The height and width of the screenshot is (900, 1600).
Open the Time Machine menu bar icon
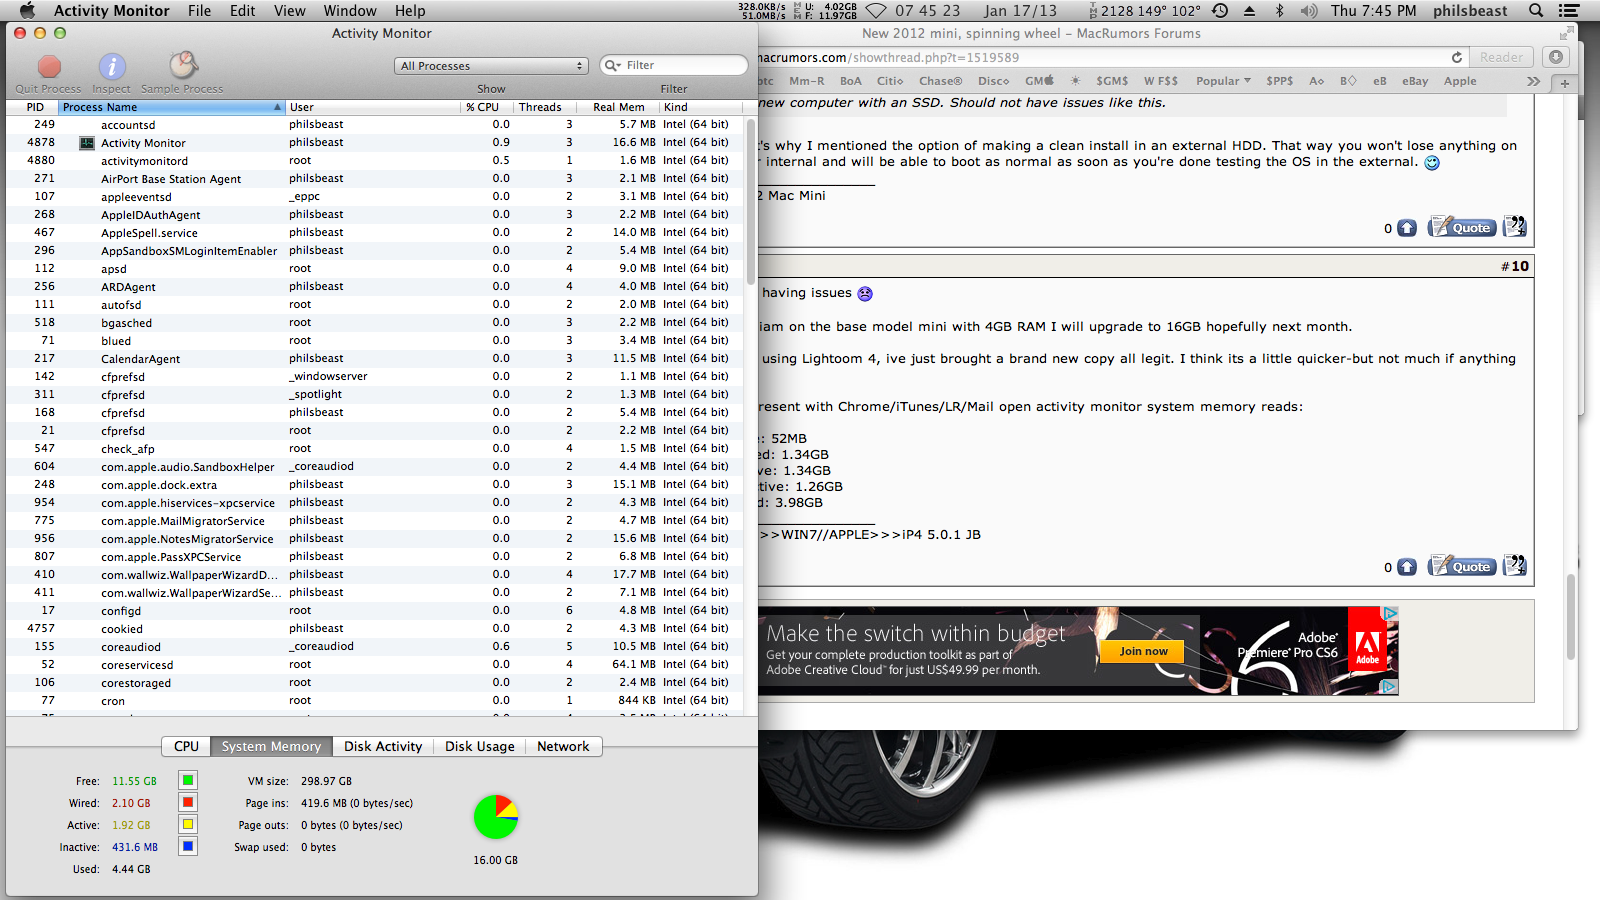pos(1220,11)
